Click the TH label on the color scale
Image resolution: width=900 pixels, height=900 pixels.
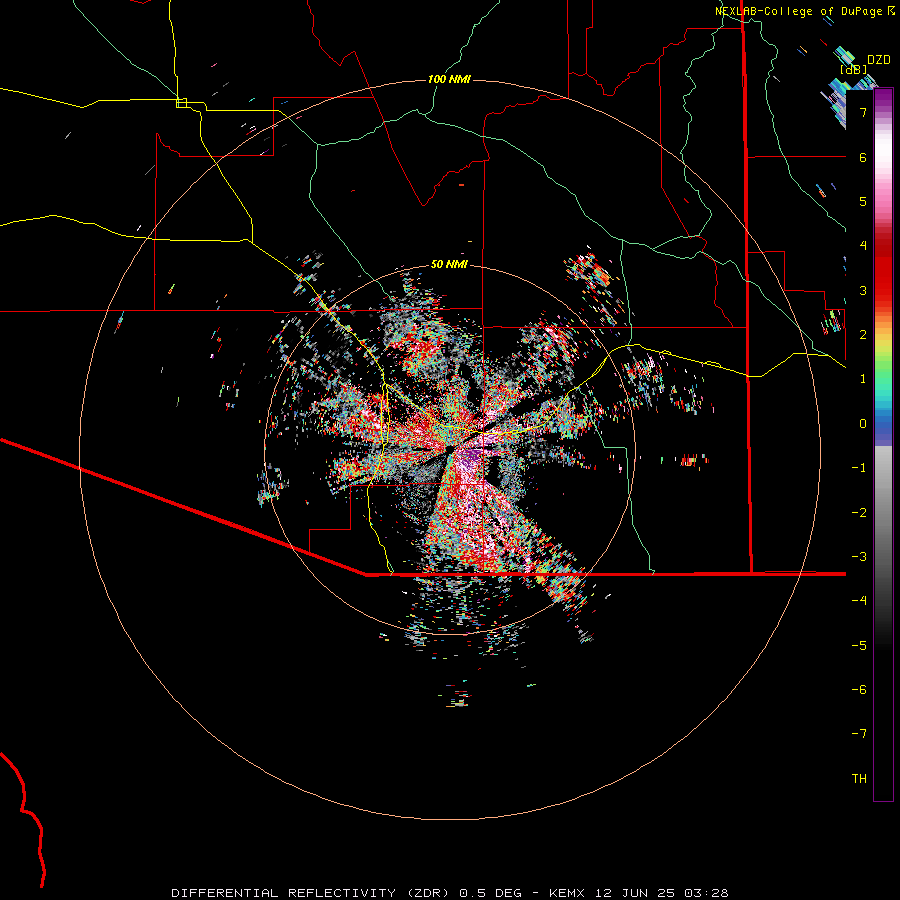coord(859,779)
